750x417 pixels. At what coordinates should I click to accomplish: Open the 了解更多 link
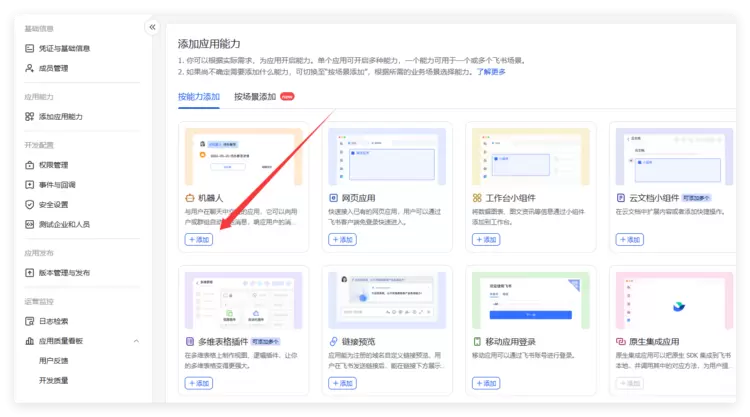coord(491,72)
